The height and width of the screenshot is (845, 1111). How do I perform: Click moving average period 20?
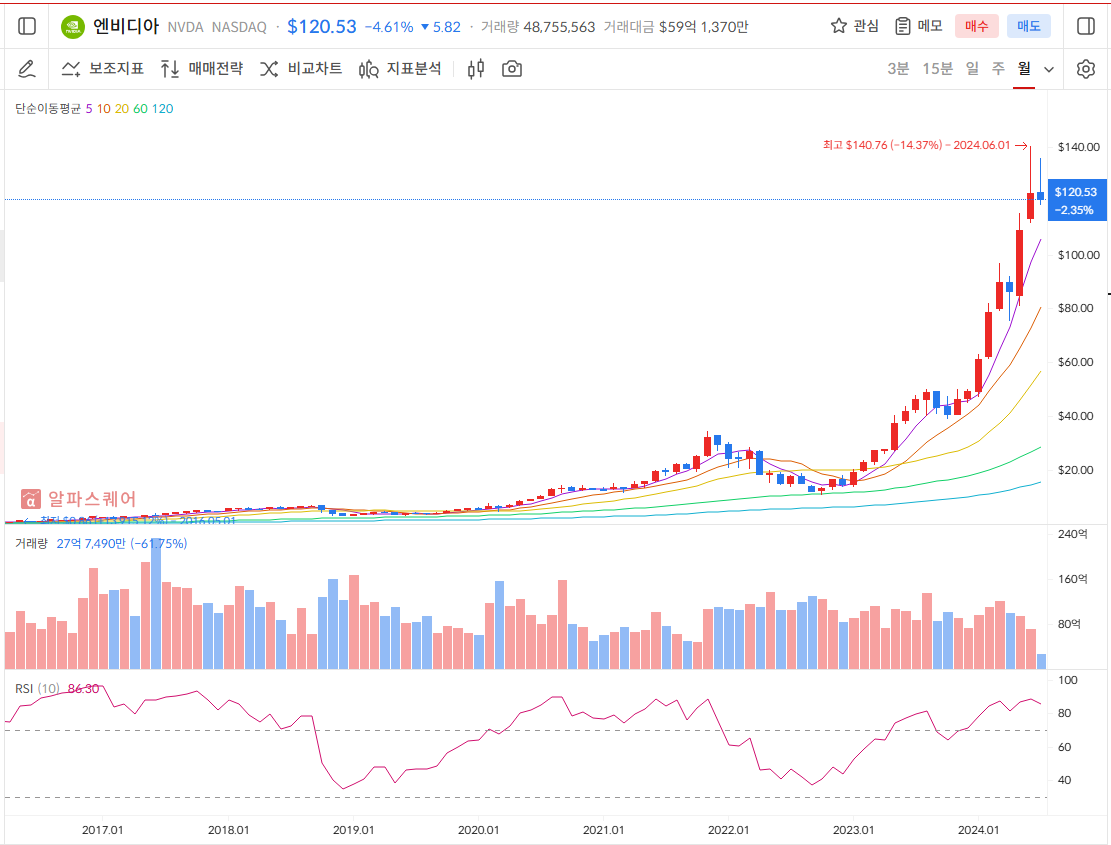point(122,108)
